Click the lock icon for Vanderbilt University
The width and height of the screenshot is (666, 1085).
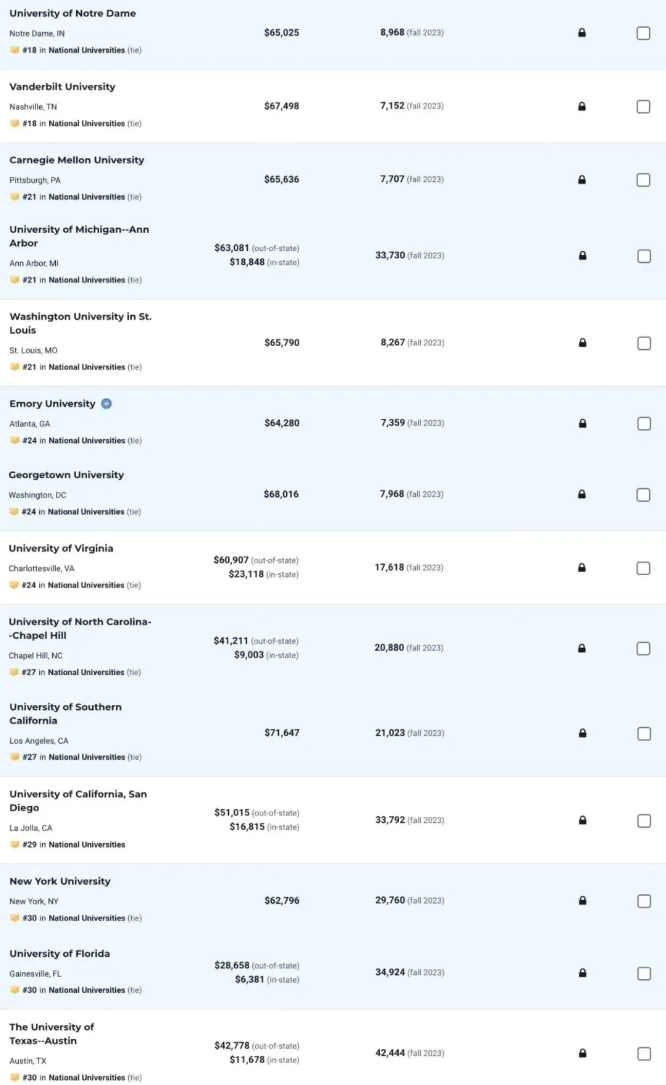pyautogui.click(x=582, y=106)
